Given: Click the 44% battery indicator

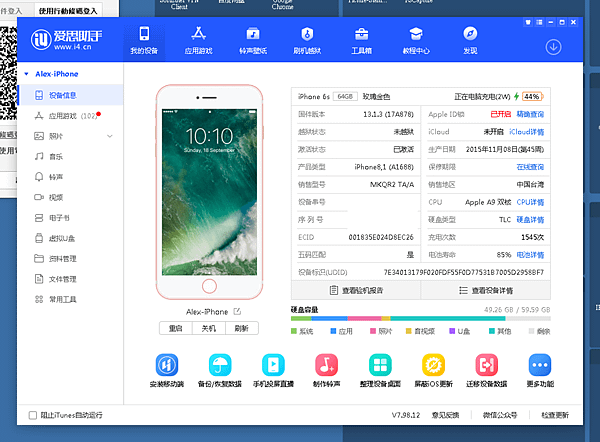Looking at the screenshot, I should (532, 96).
